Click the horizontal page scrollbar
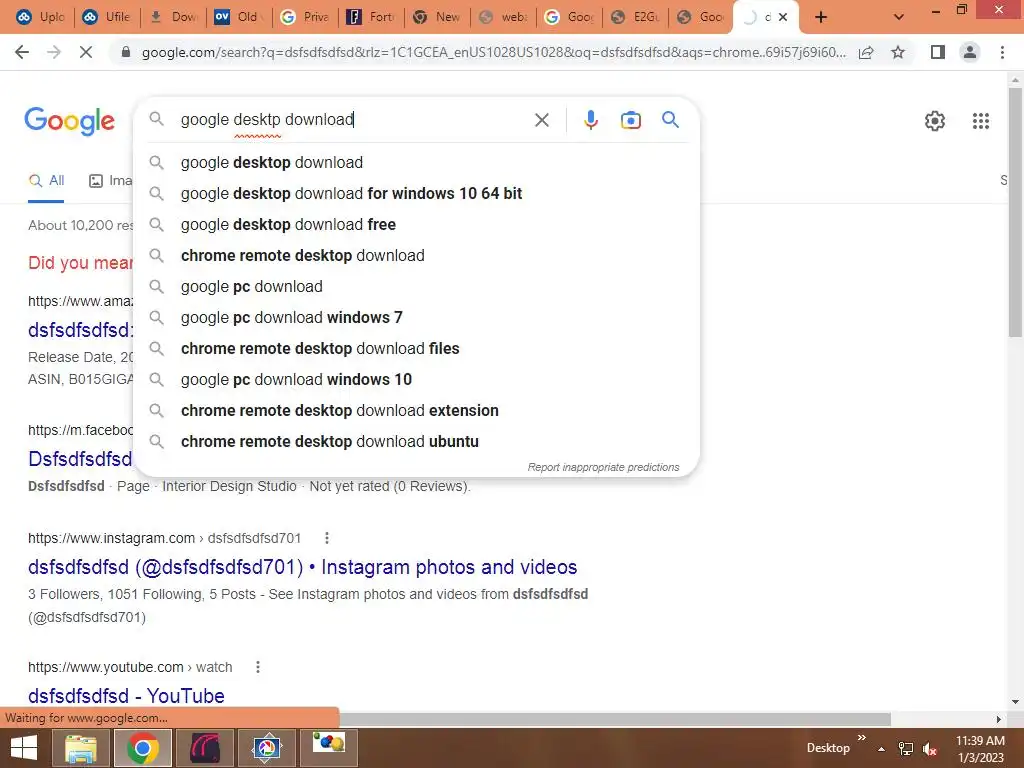Viewport: 1024px width, 768px height. coord(614,719)
